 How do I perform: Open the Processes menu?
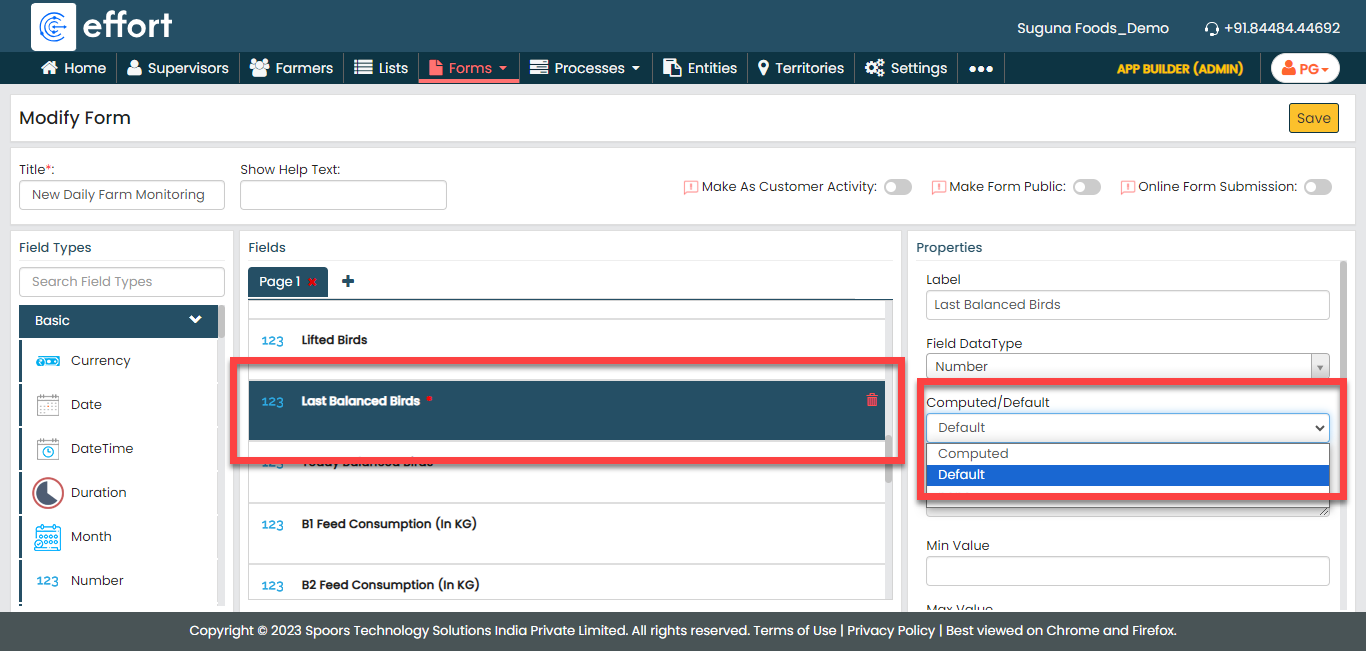pyautogui.click(x=585, y=68)
